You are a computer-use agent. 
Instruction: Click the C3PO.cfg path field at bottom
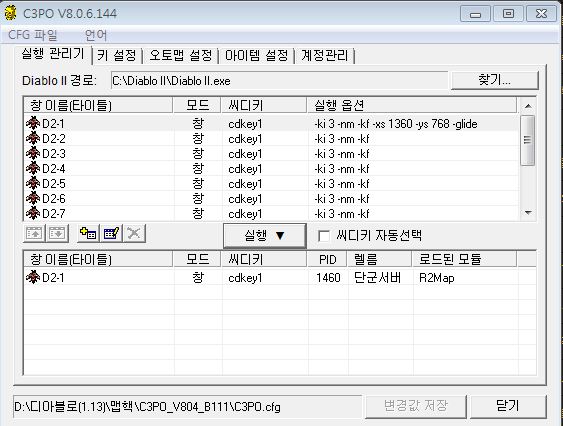click(x=187, y=407)
